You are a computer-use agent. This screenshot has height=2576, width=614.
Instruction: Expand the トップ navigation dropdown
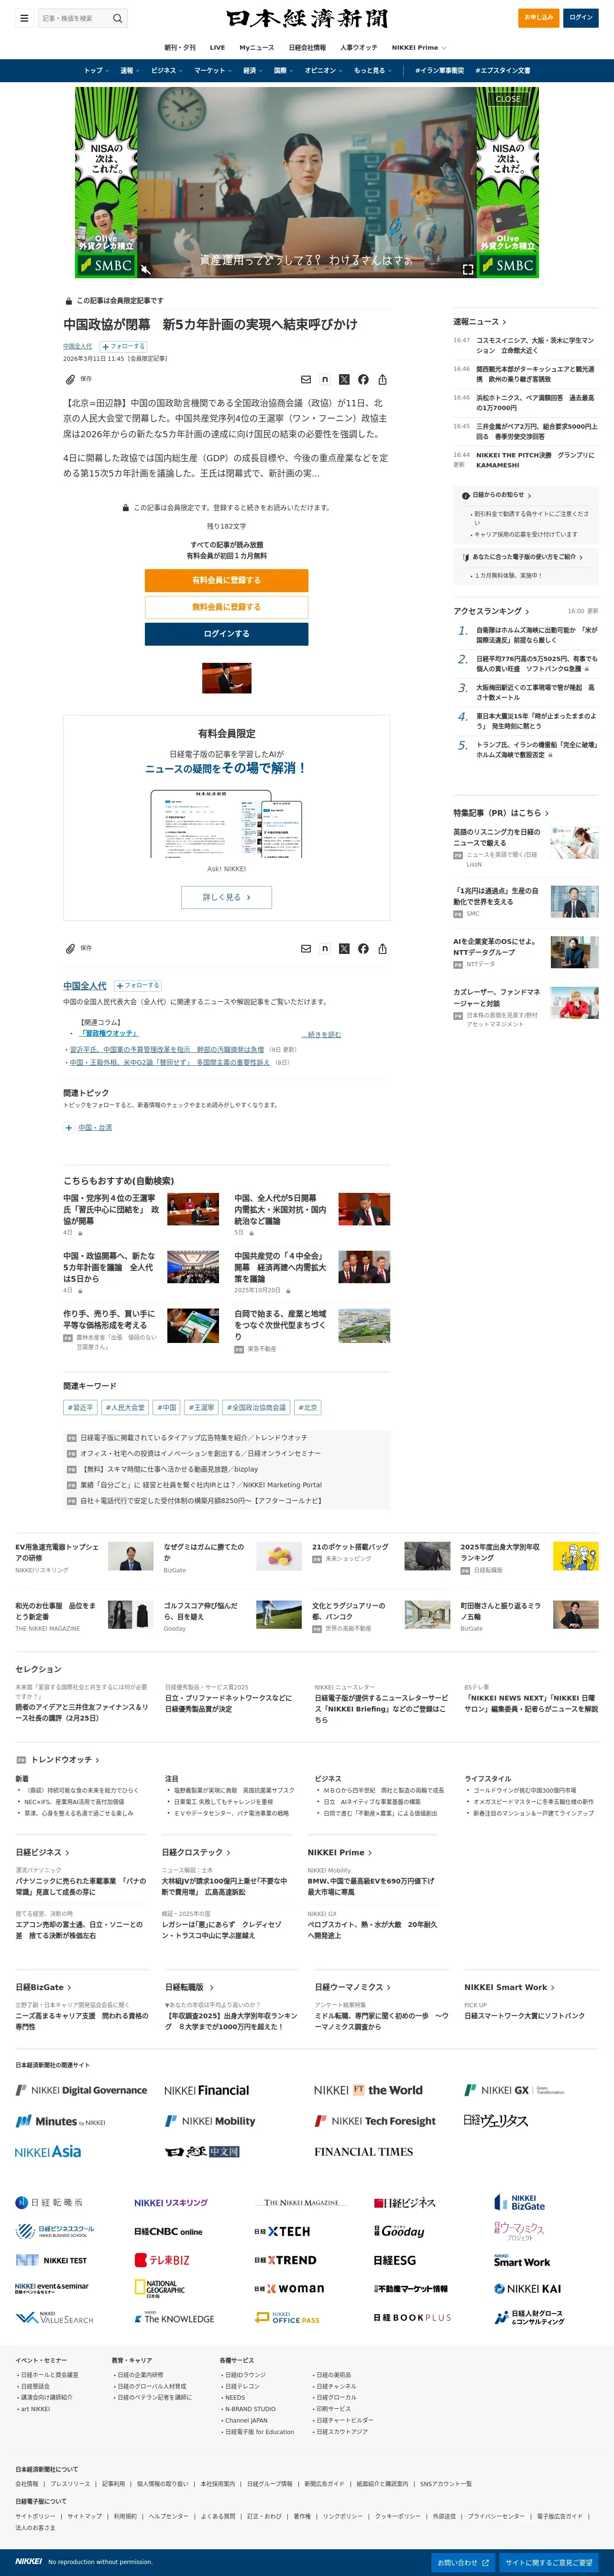(x=96, y=71)
